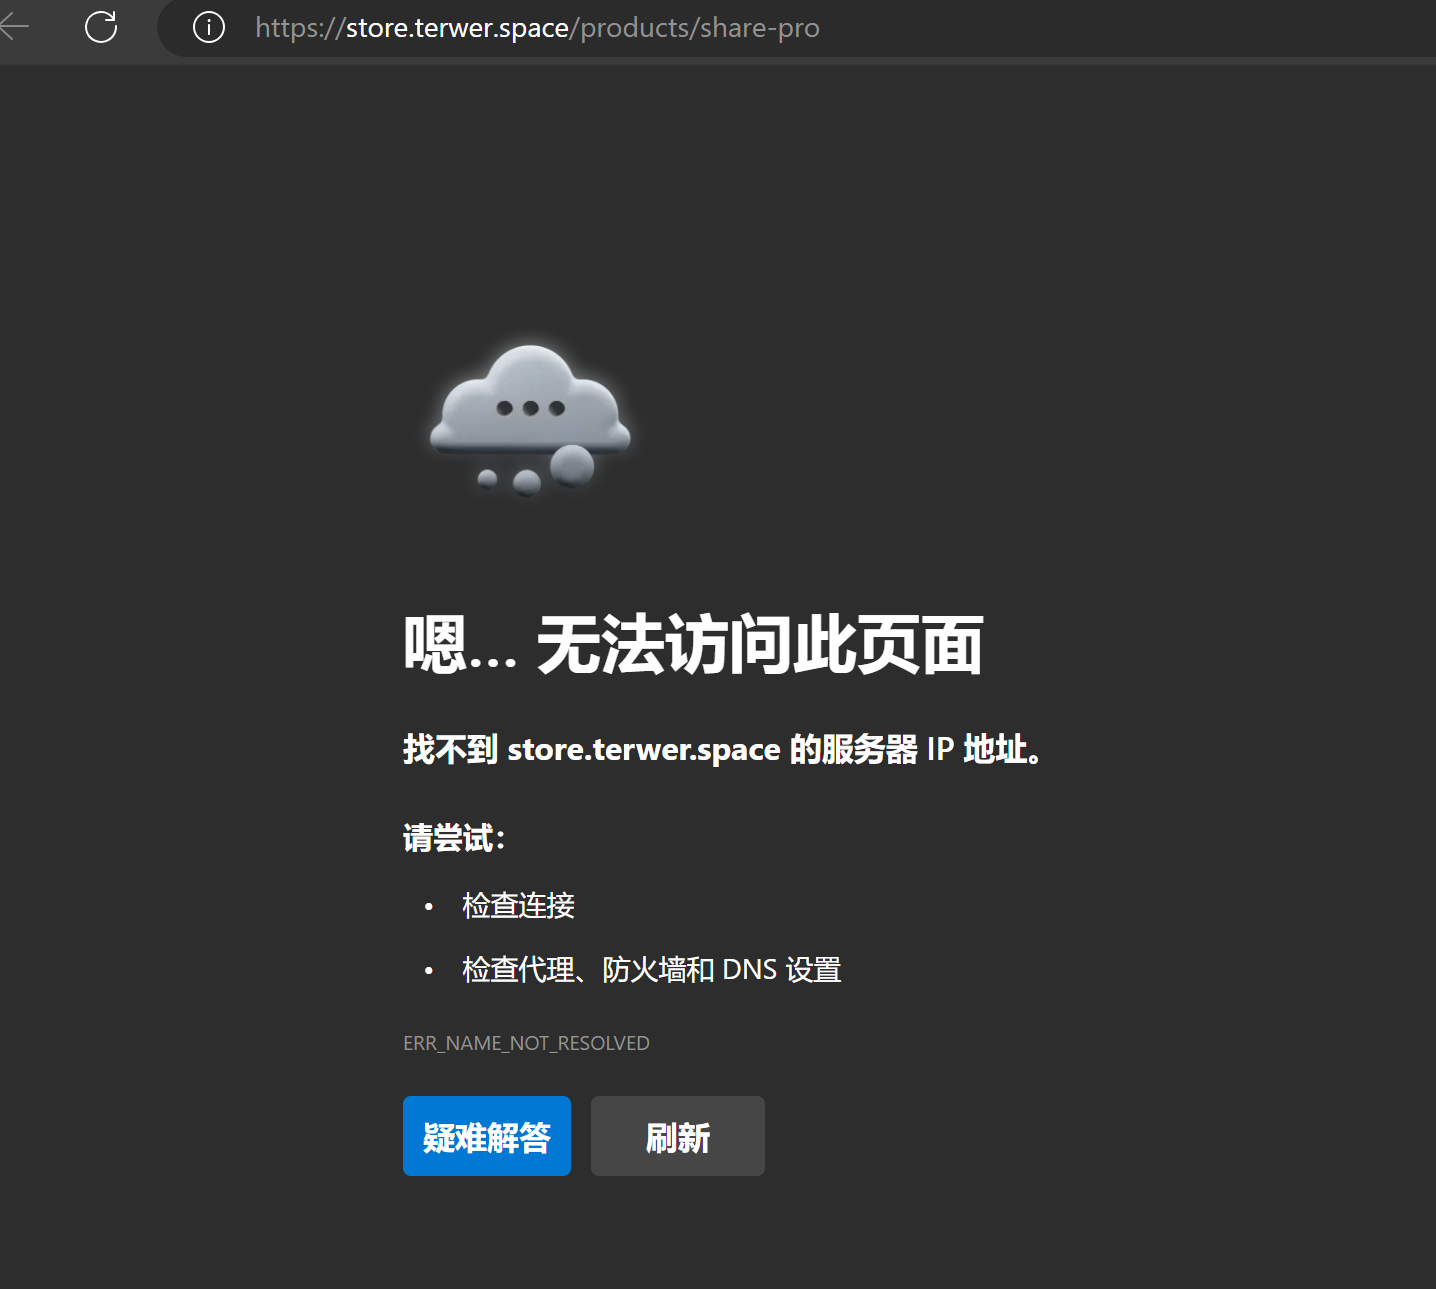Click the browser back arrow
The height and width of the screenshot is (1289, 1436).
[x=13, y=27]
